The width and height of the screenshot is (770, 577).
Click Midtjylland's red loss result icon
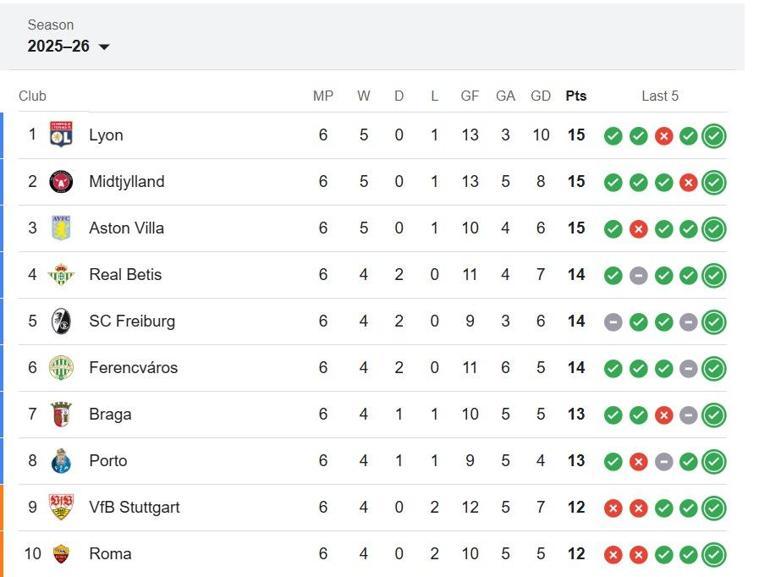coord(688,183)
